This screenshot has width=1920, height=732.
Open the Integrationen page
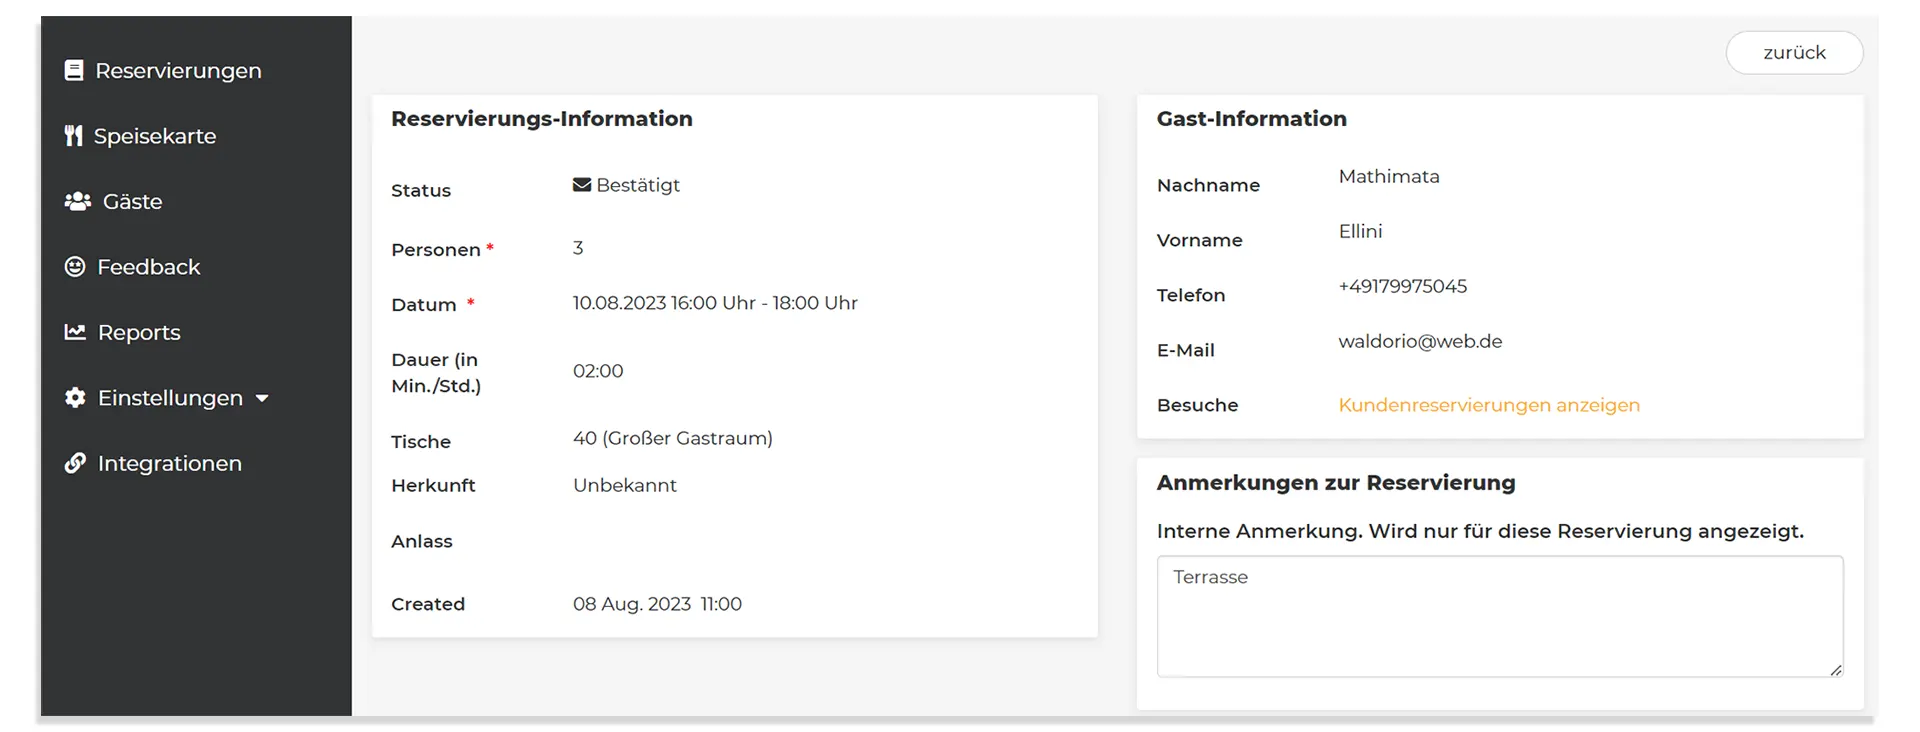170,464
